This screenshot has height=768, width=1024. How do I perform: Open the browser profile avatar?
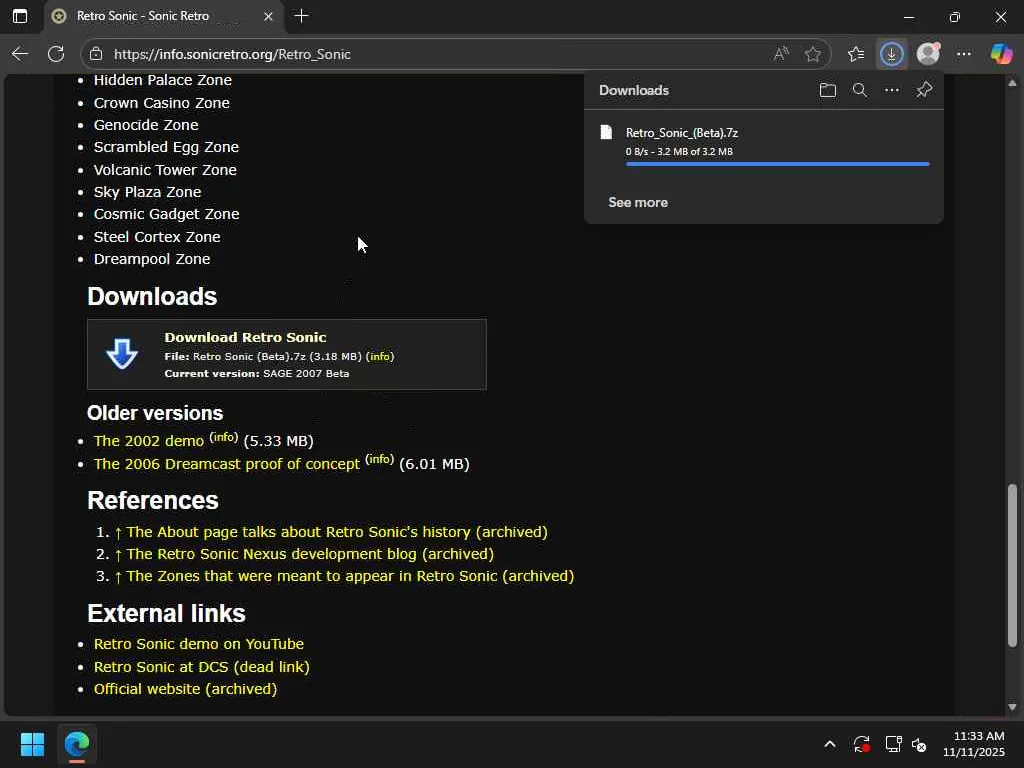(x=928, y=54)
